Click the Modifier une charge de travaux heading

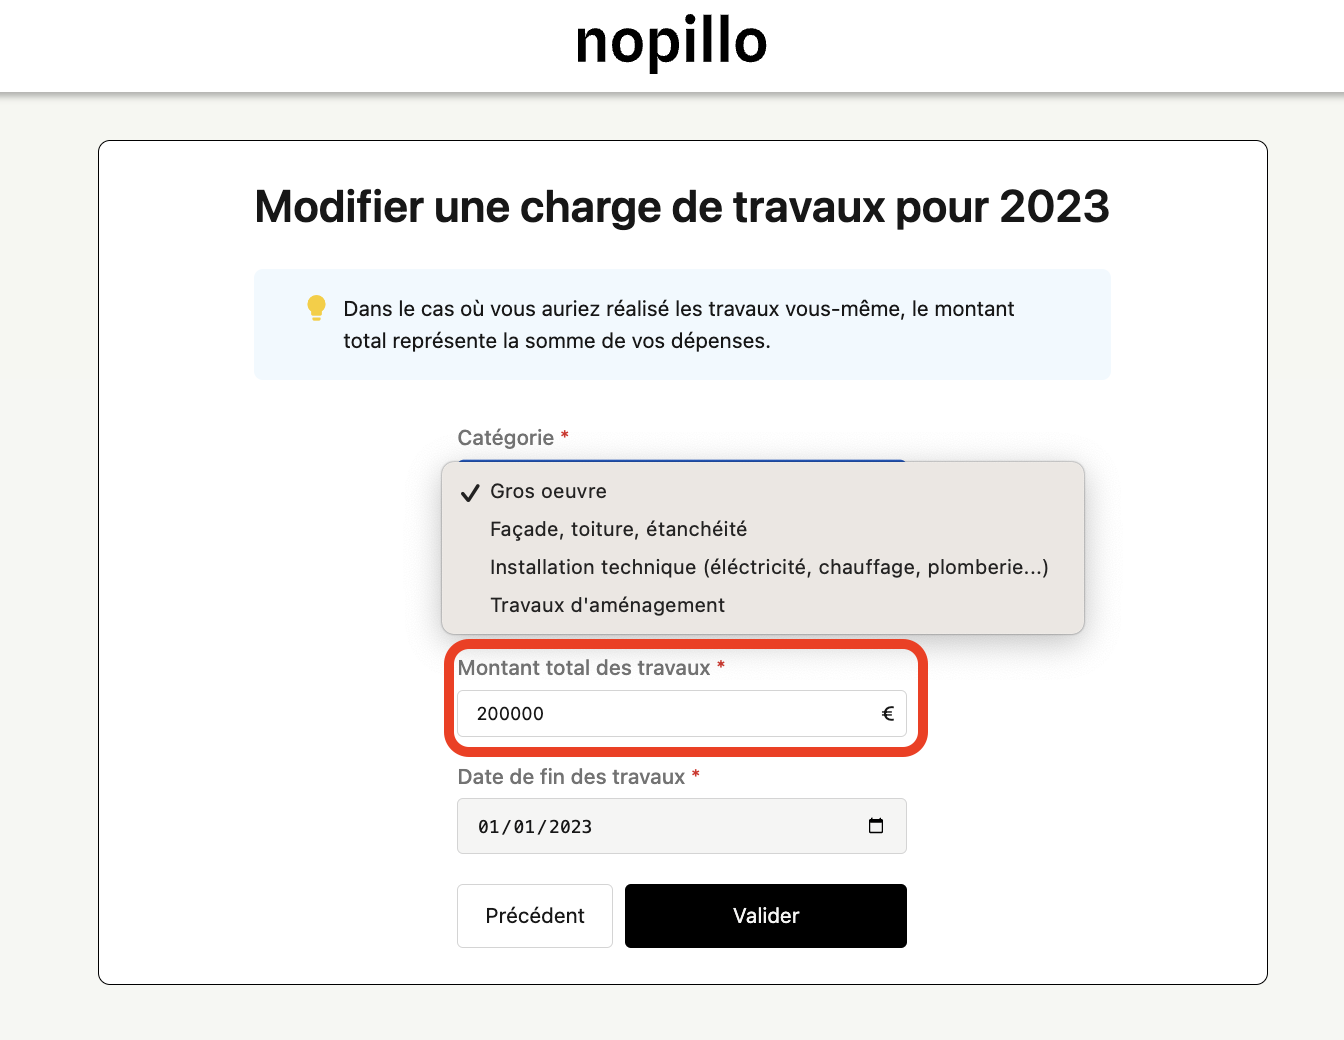pyautogui.click(x=682, y=207)
